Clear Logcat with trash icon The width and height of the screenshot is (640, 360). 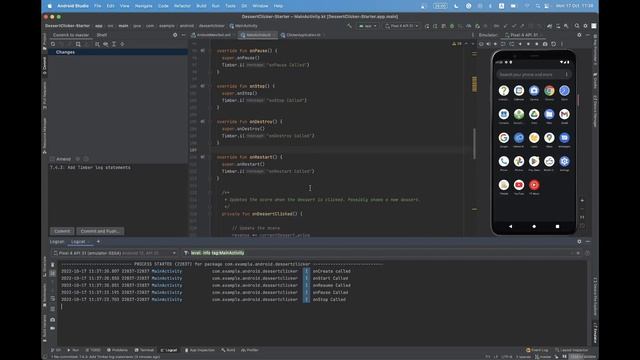point(53,264)
